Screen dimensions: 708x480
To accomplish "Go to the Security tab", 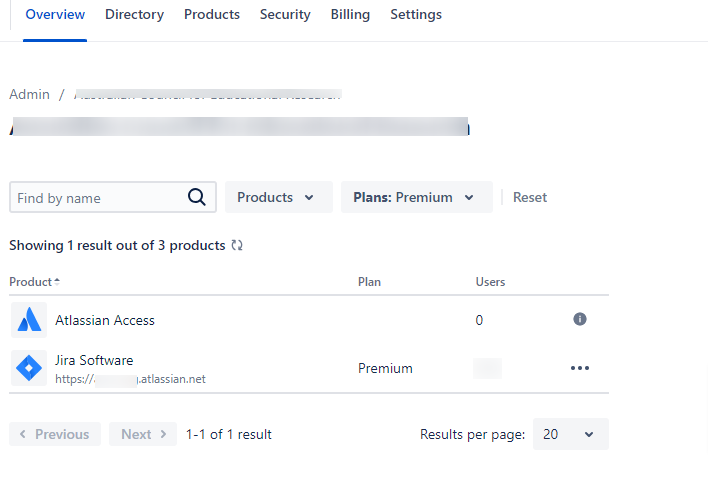I will click(285, 14).
